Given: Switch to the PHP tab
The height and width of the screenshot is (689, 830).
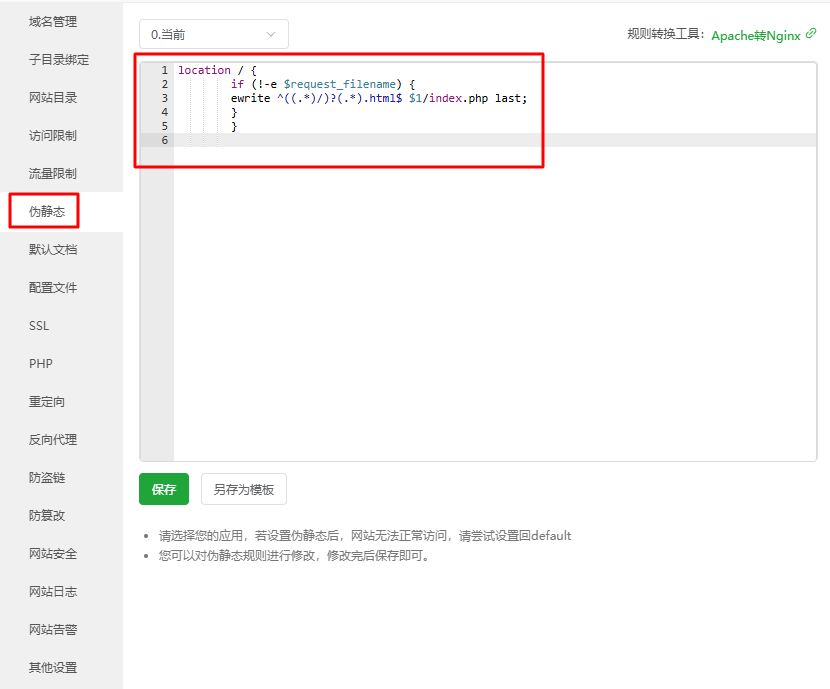Looking at the screenshot, I should click(x=41, y=363).
